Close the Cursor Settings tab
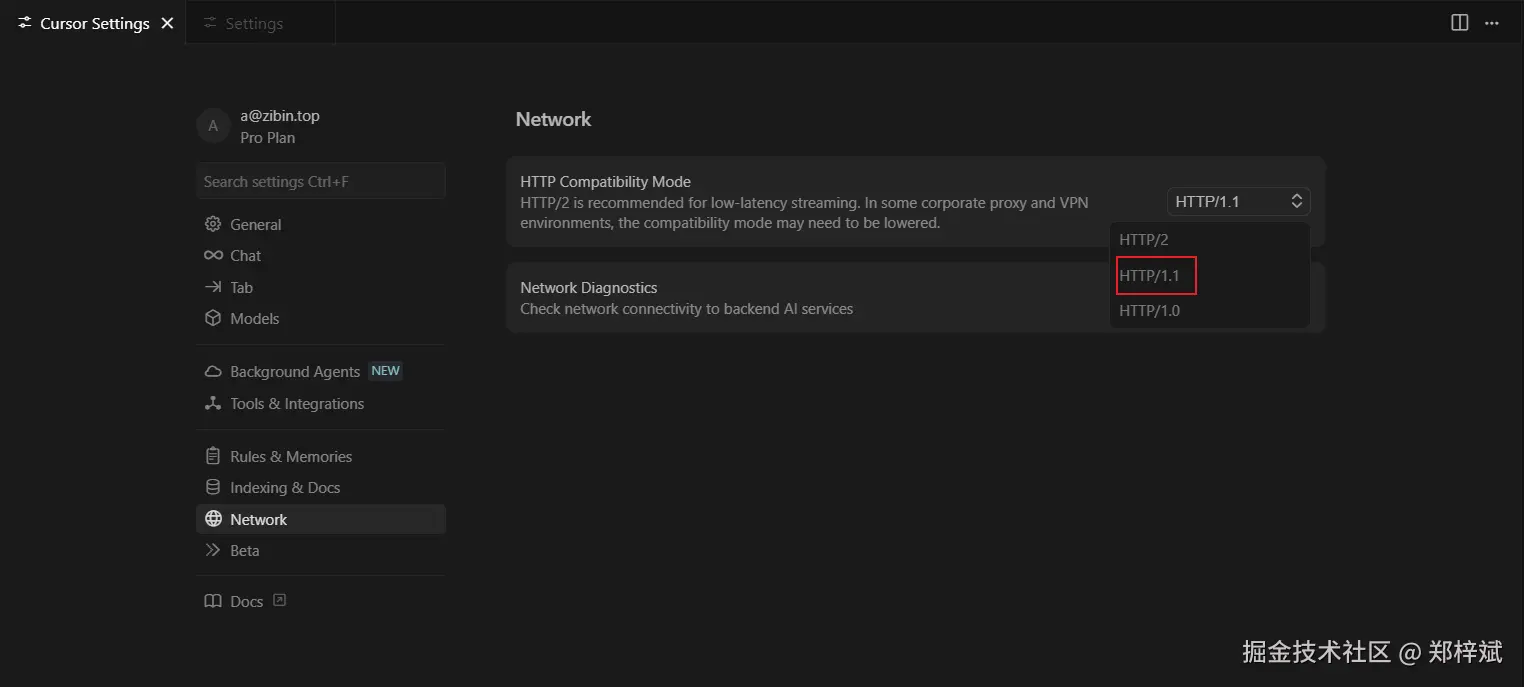Screen dimensions: 1524x687 click(x=167, y=23)
